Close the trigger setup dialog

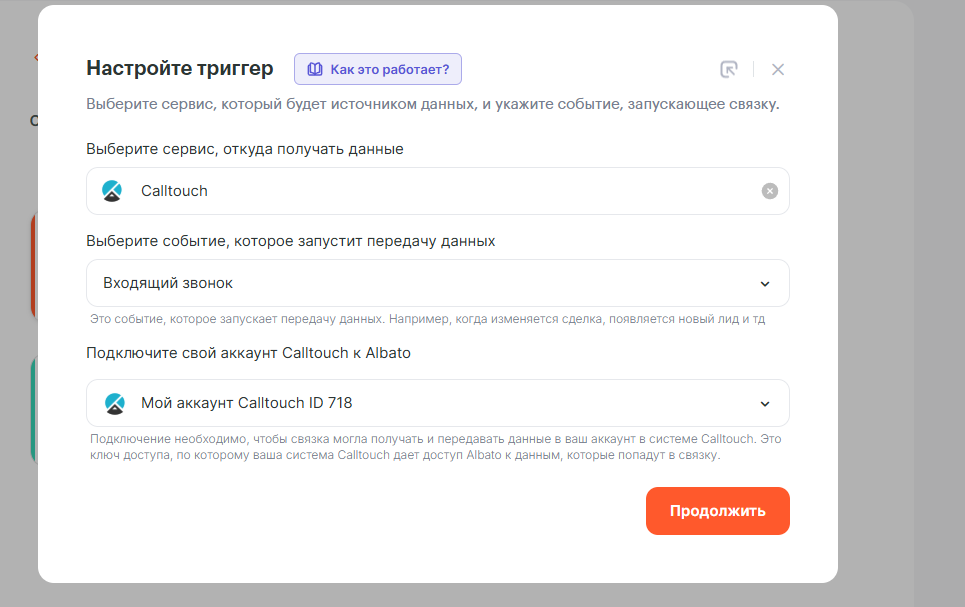778,69
